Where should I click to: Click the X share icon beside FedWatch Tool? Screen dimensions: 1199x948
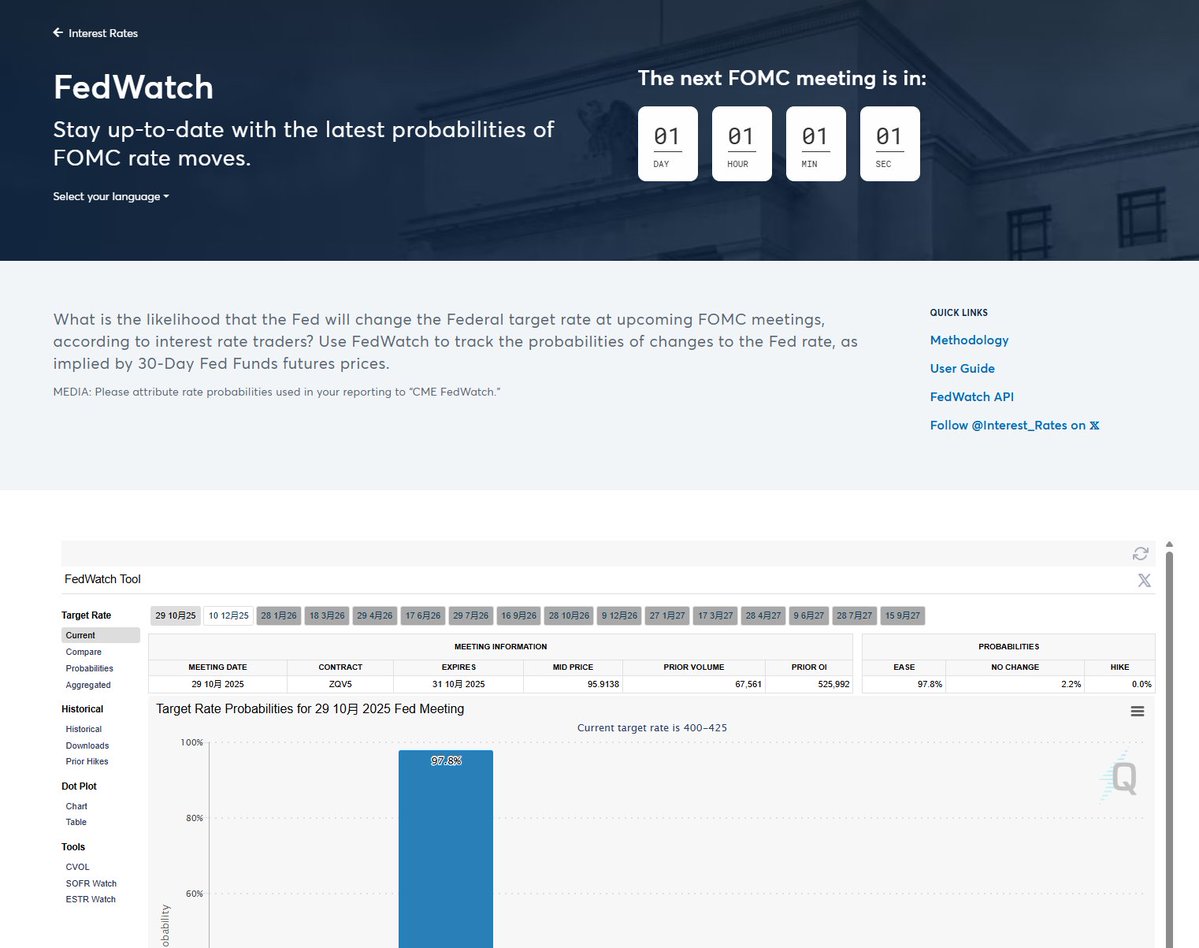point(1144,580)
